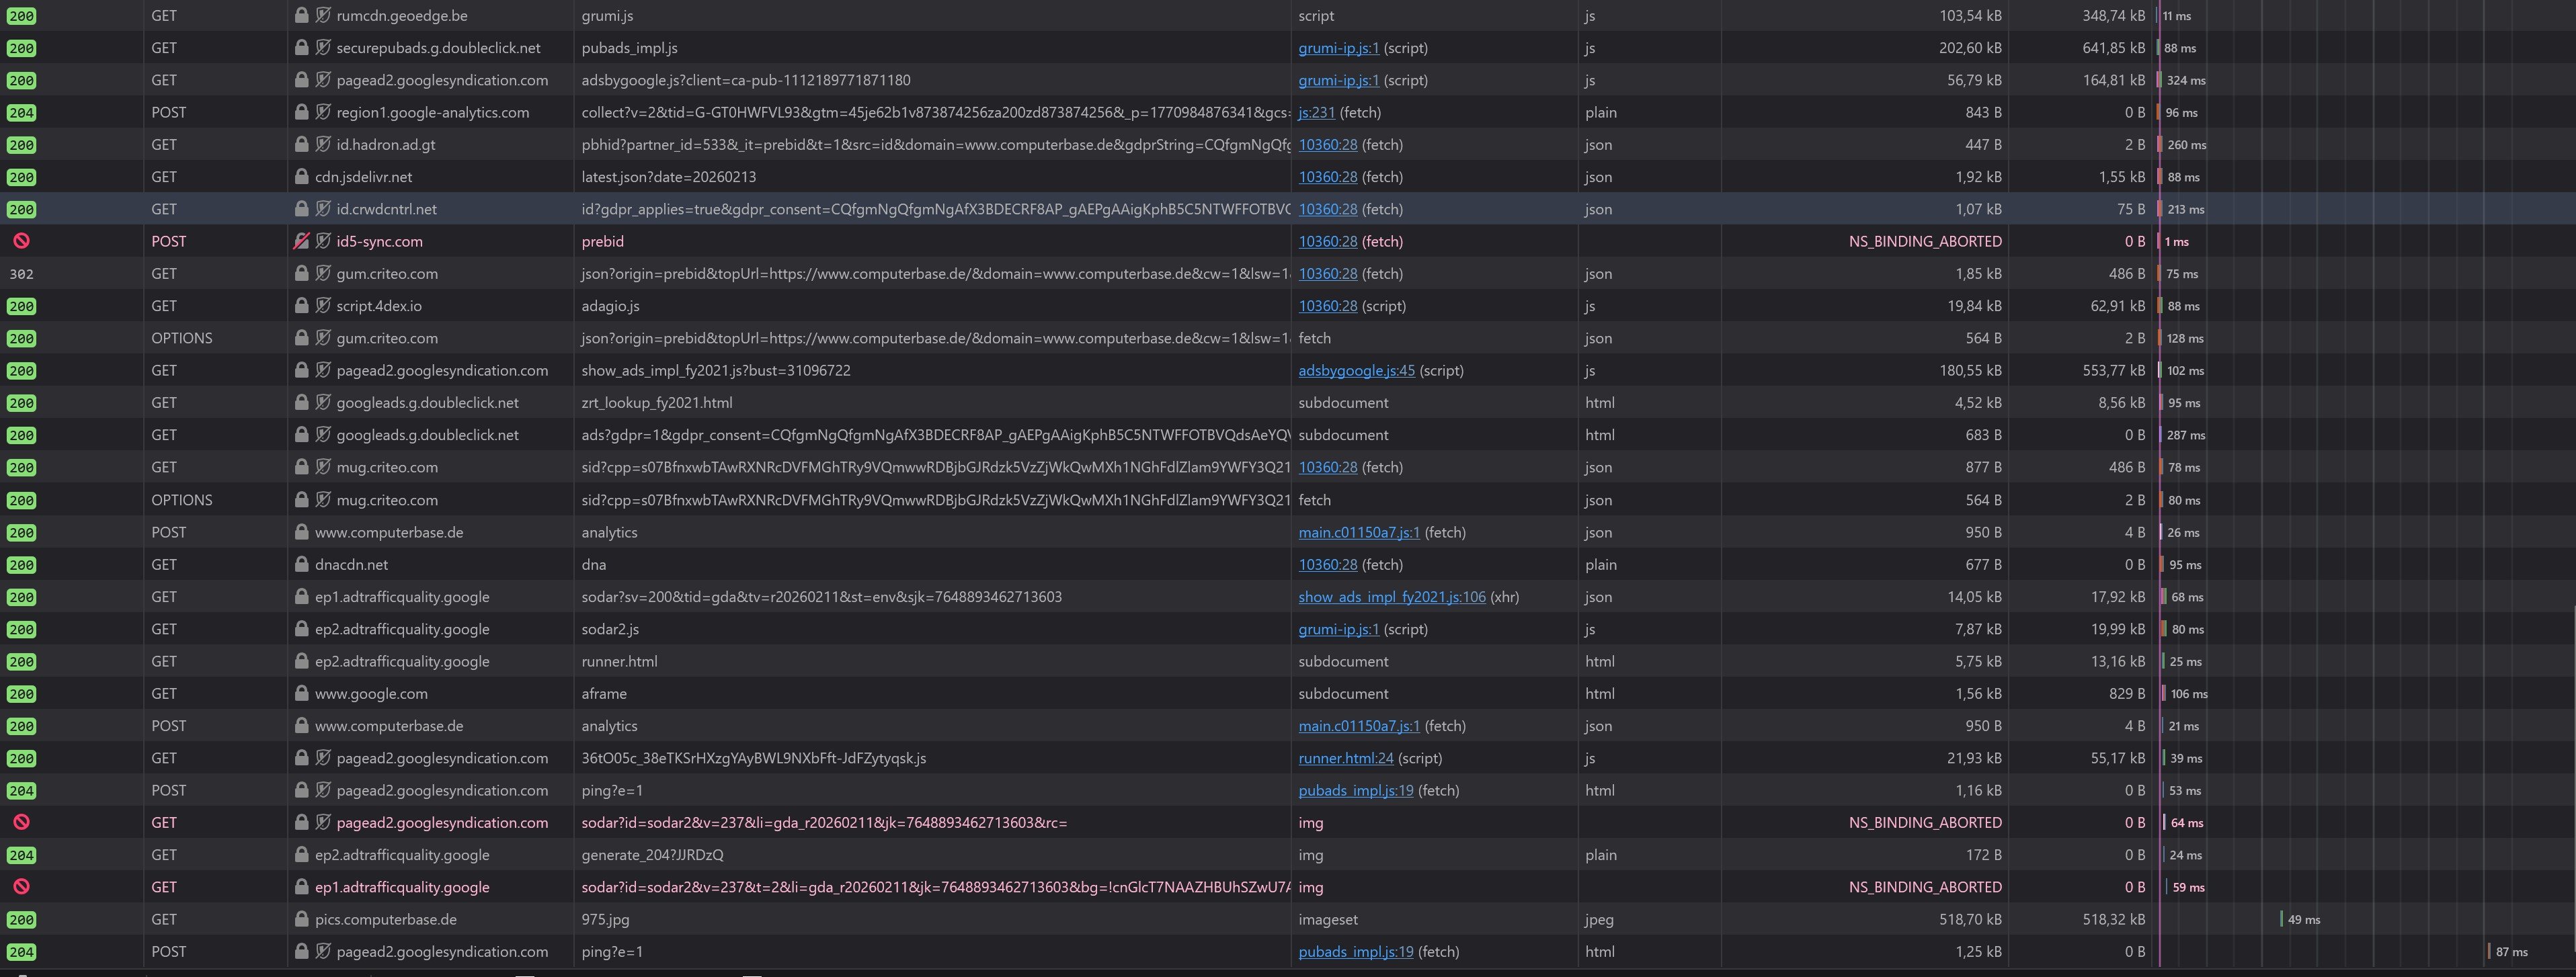
Task: Click the tracking shield icon beside rumcdn.geoedge.be
Action: point(323,16)
